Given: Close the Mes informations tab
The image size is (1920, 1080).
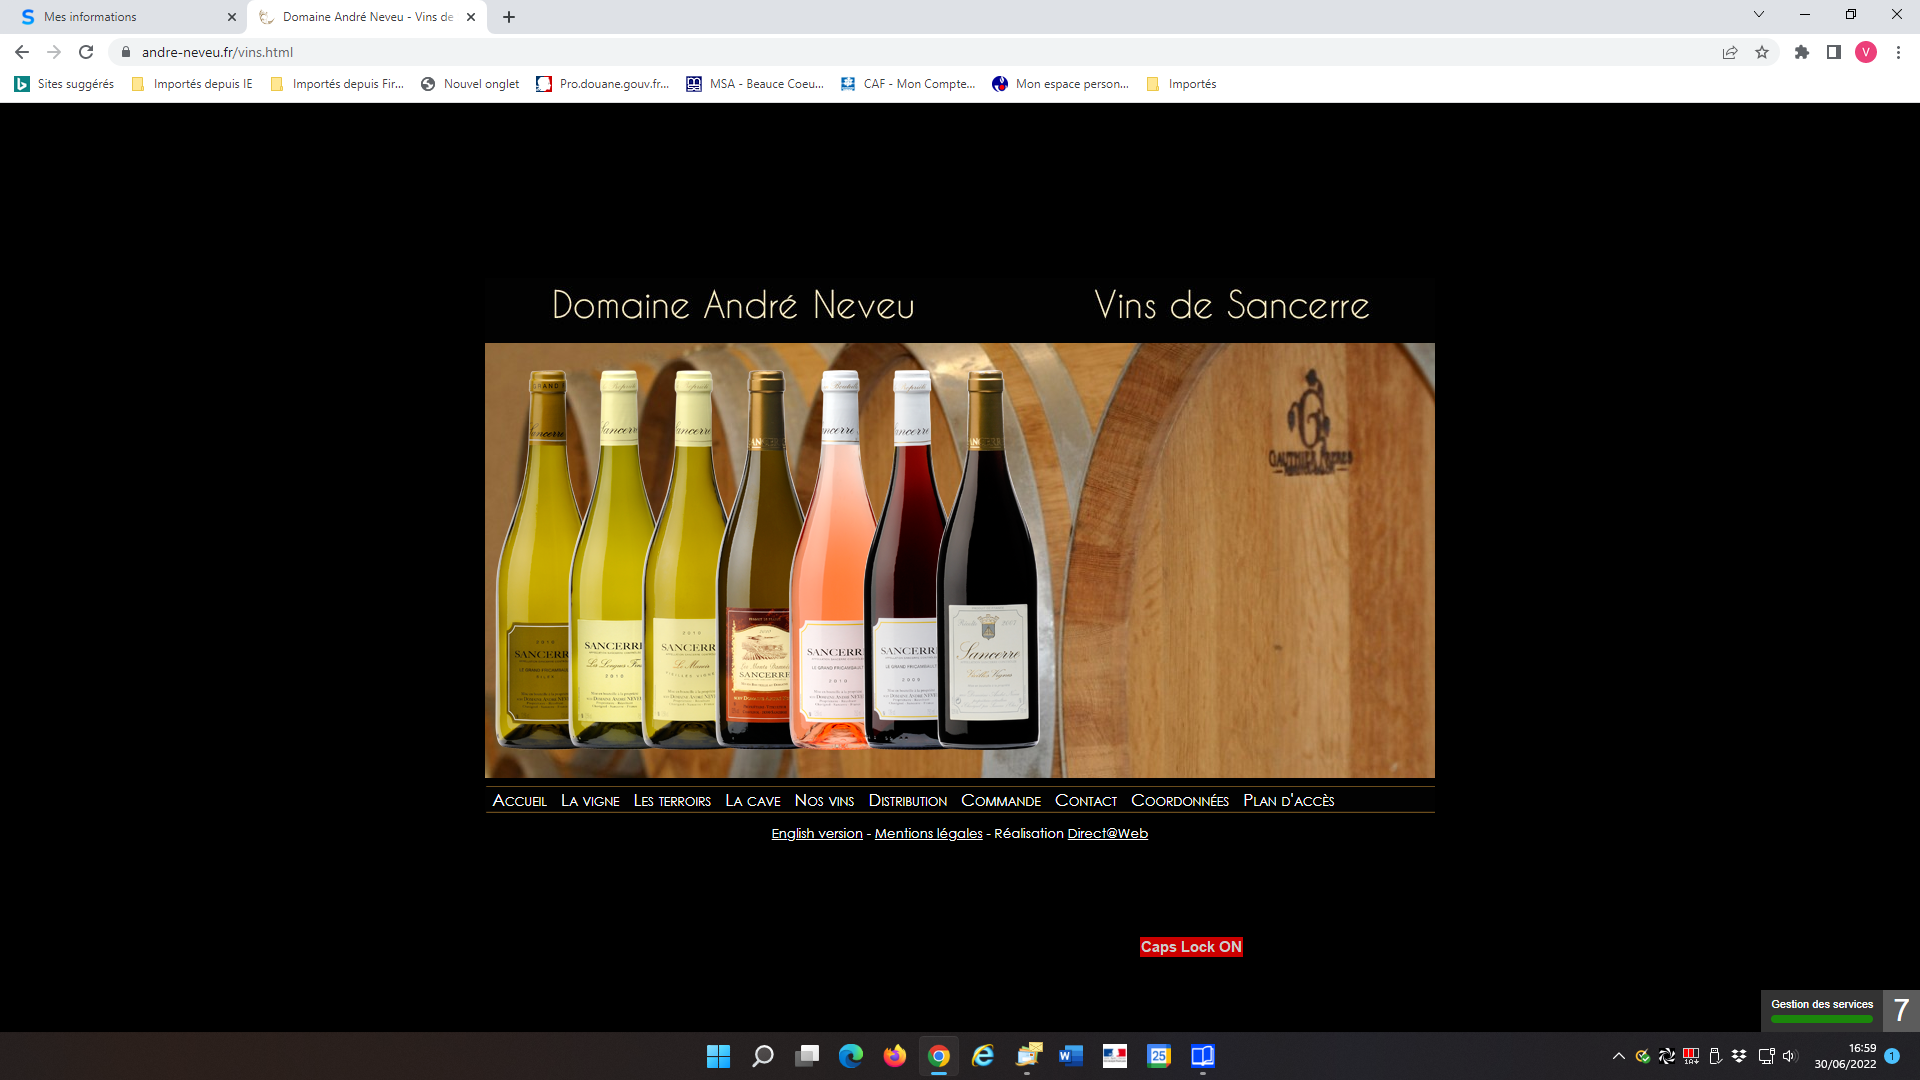Looking at the screenshot, I should [x=232, y=17].
